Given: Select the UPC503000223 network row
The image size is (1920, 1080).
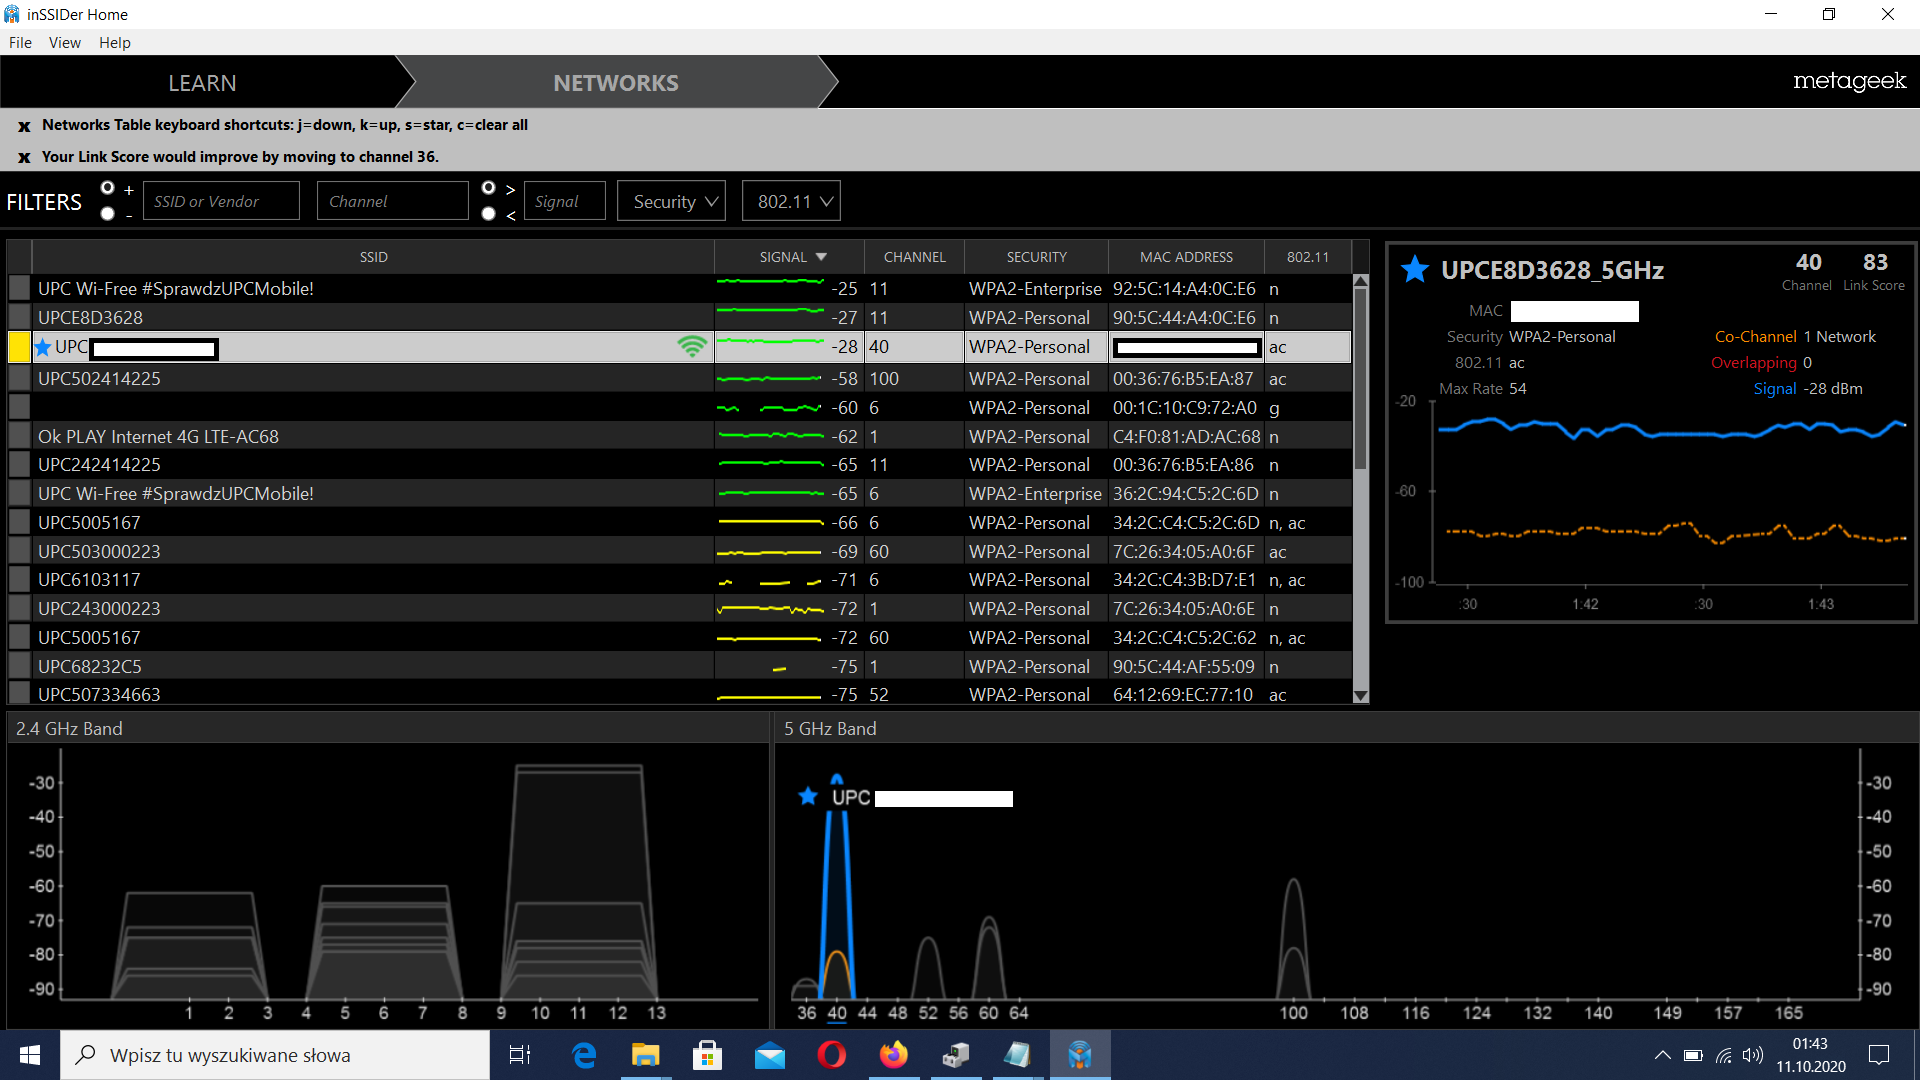Looking at the screenshot, I should point(680,551).
